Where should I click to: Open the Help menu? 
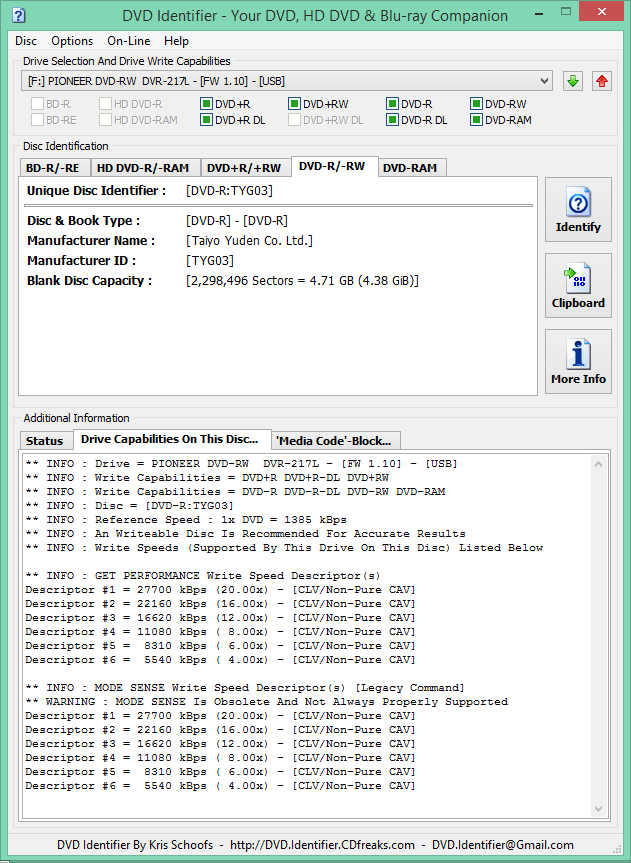click(x=176, y=41)
